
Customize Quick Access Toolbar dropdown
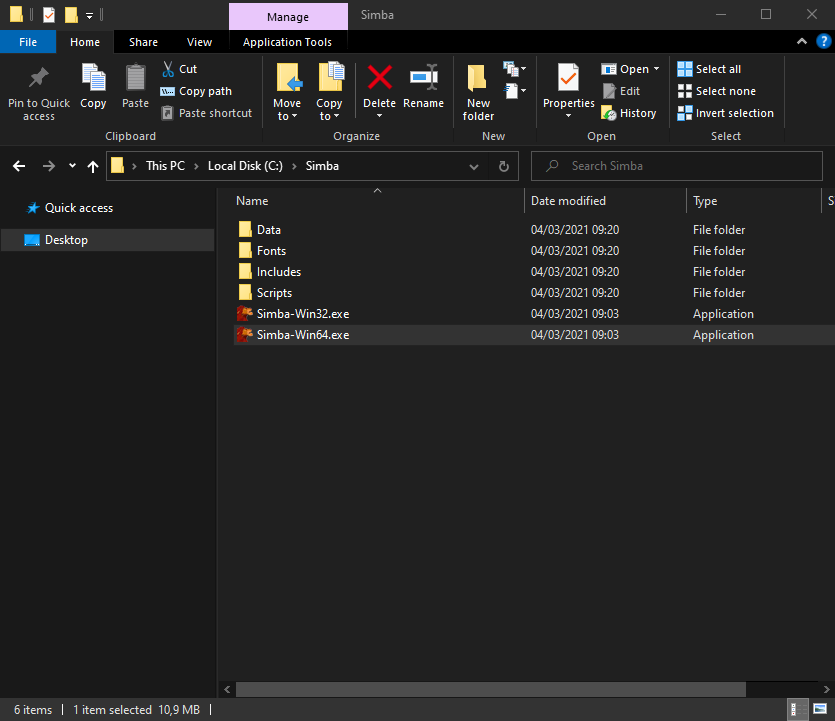89,15
